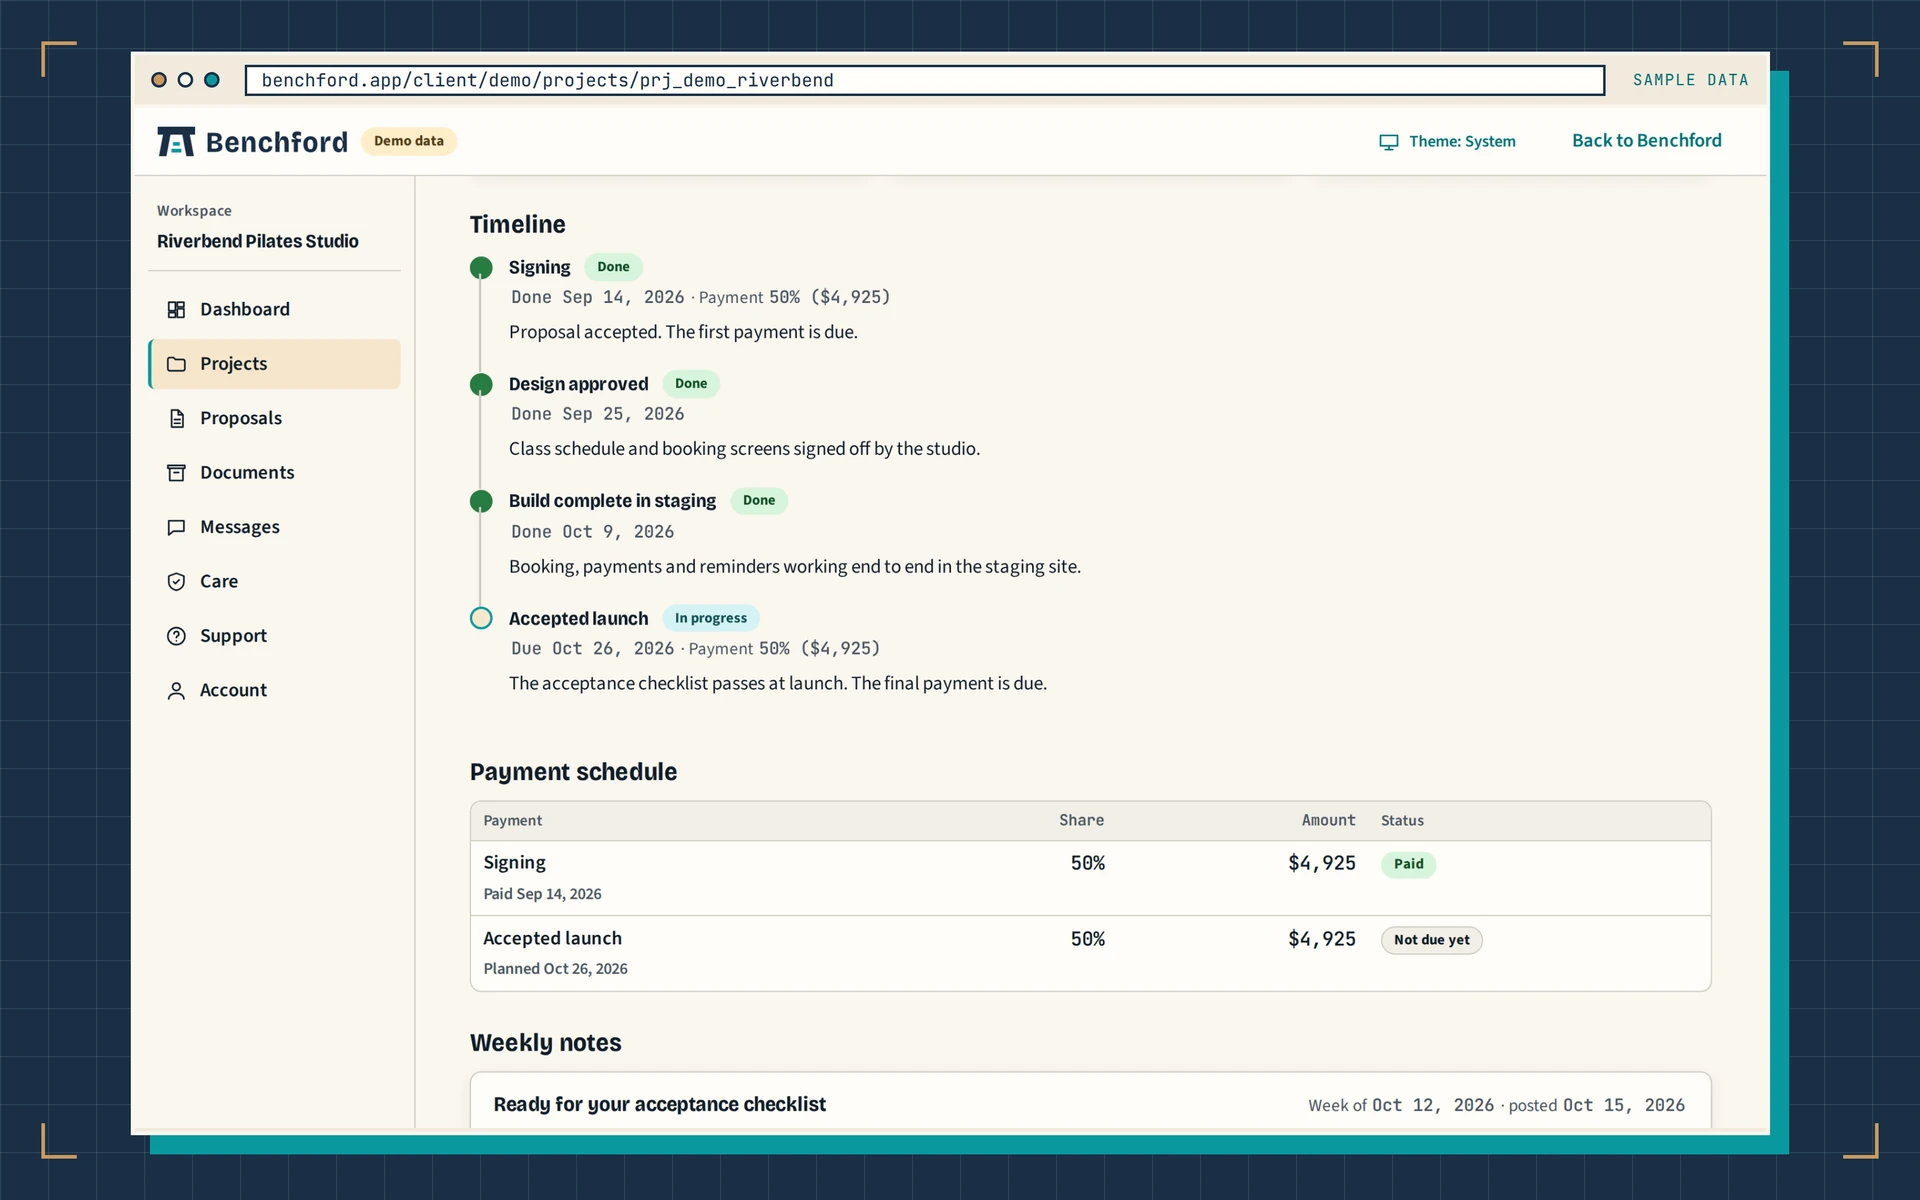The image size is (1920, 1200).
Task: Click the Documents archive icon
Action: (176, 473)
